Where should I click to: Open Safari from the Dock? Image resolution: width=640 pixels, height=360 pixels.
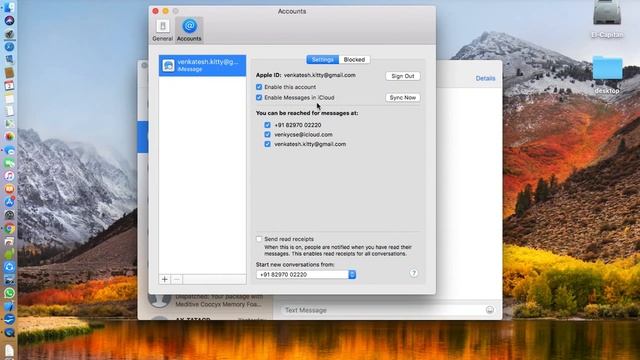pos(9,47)
